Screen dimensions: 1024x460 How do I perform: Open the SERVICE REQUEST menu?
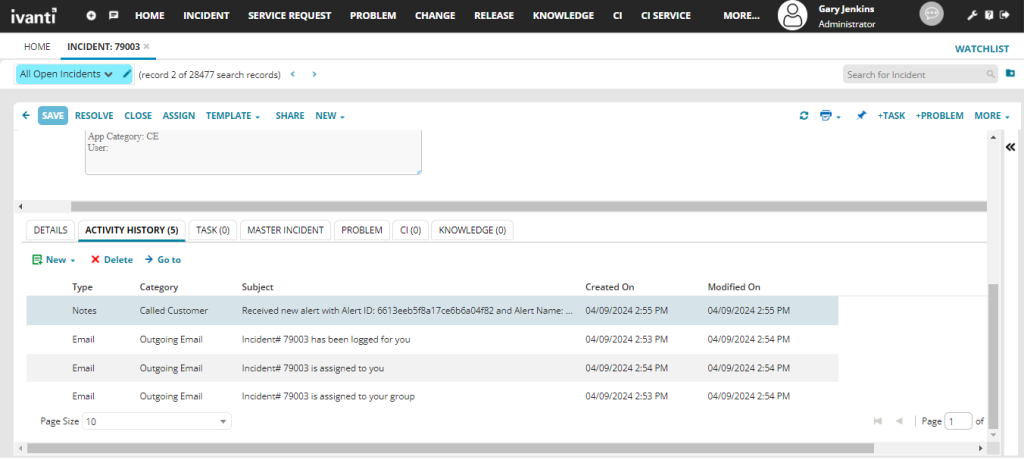pos(289,15)
